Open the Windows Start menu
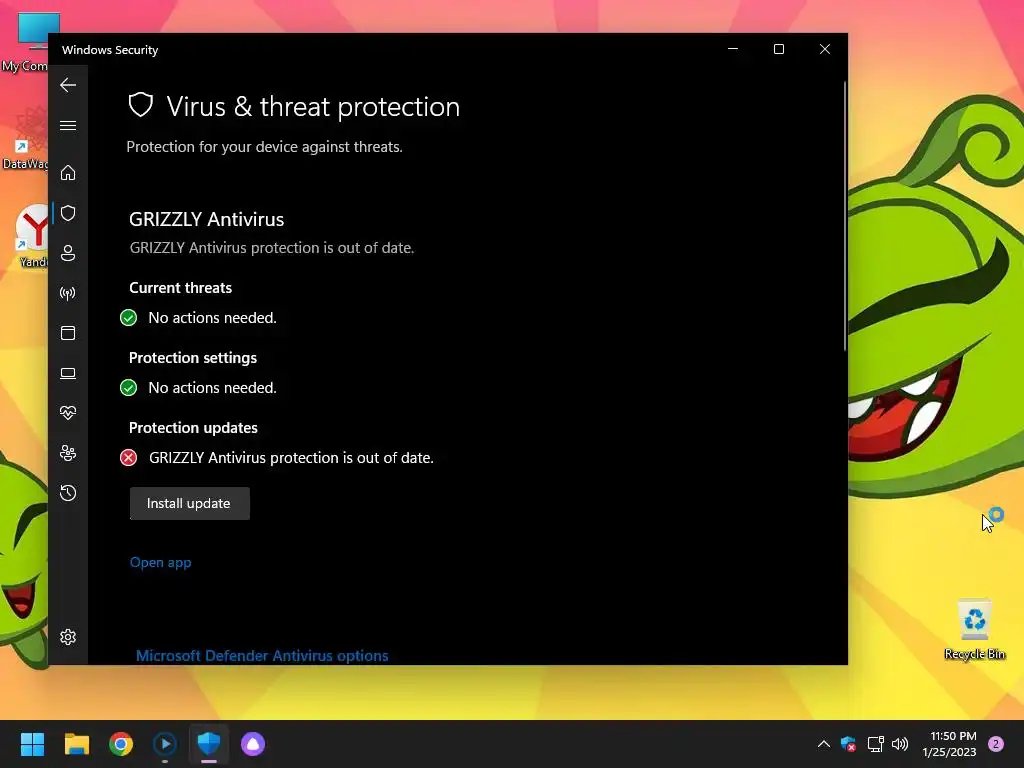 32,744
